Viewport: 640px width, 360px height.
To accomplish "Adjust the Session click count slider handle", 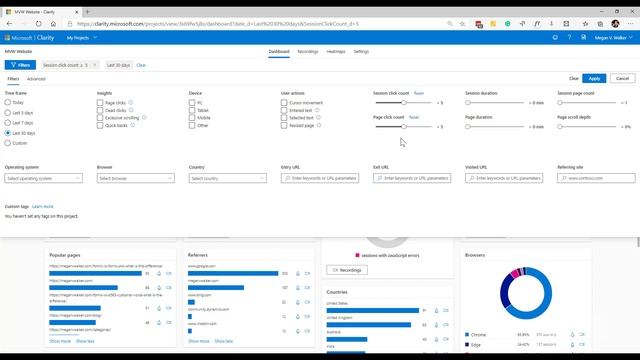I will tap(404, 102).
